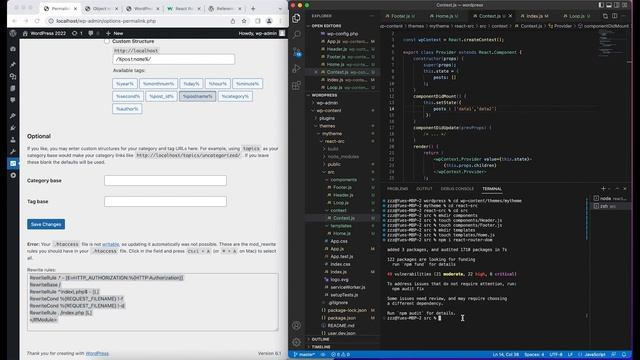Click the Tag base input field

pyautogui.click(x=165, y=201)
